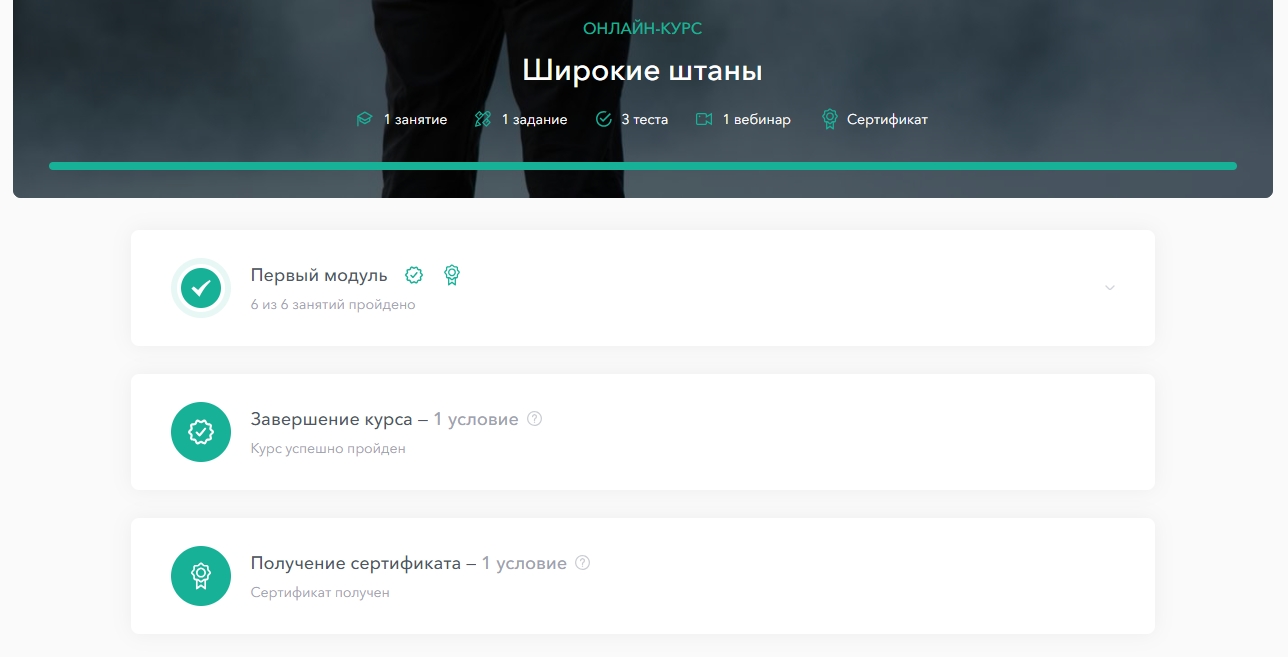This screenshot has width=1288, height=657.
Task: Click 'Сертификат получен' status text
Action: coord(320,593)
